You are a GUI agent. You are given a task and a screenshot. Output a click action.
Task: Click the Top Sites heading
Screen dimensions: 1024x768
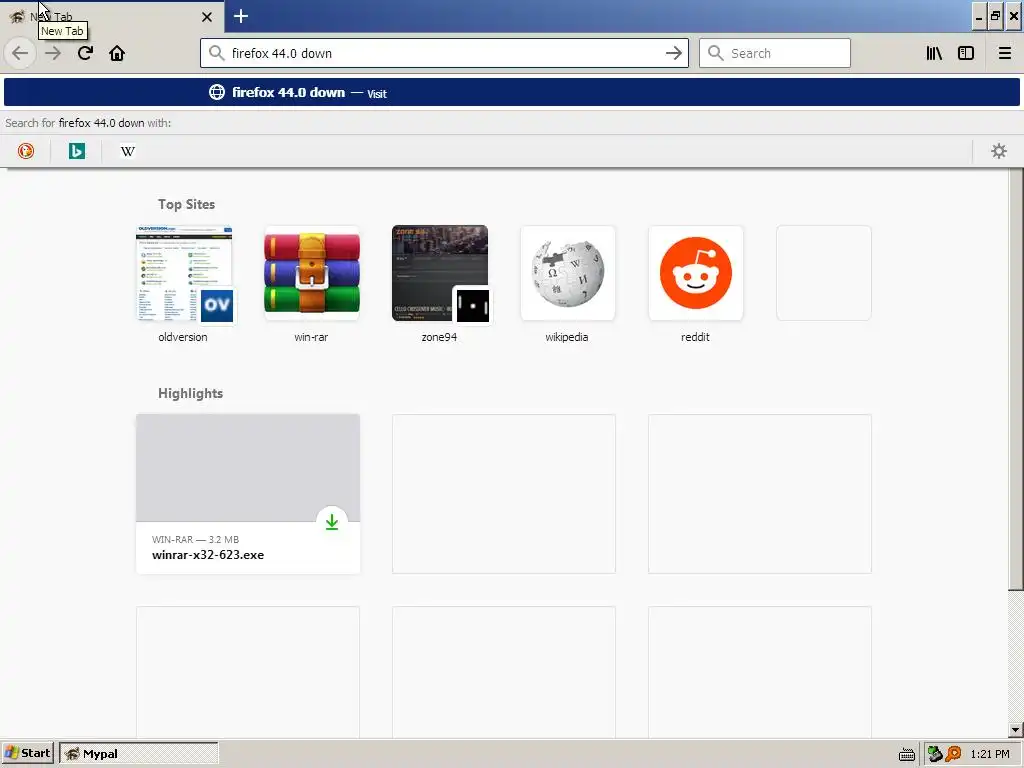186,204
